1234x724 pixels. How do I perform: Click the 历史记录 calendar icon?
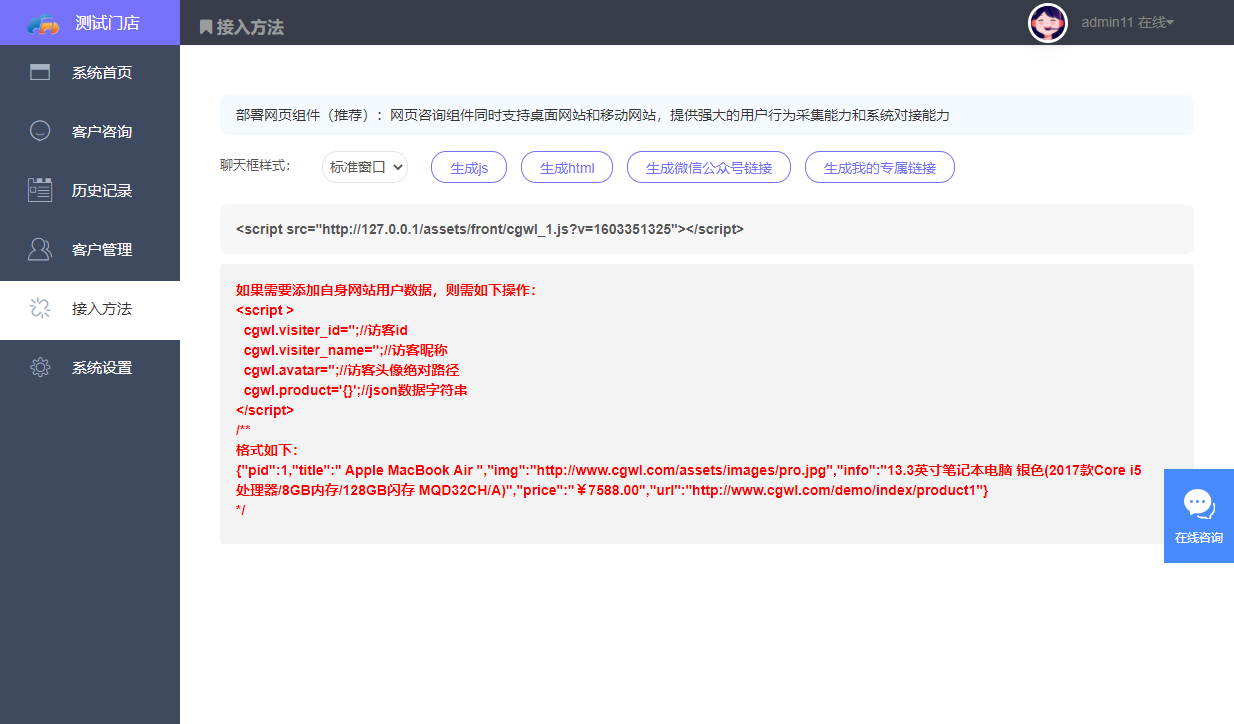[40, 190]
